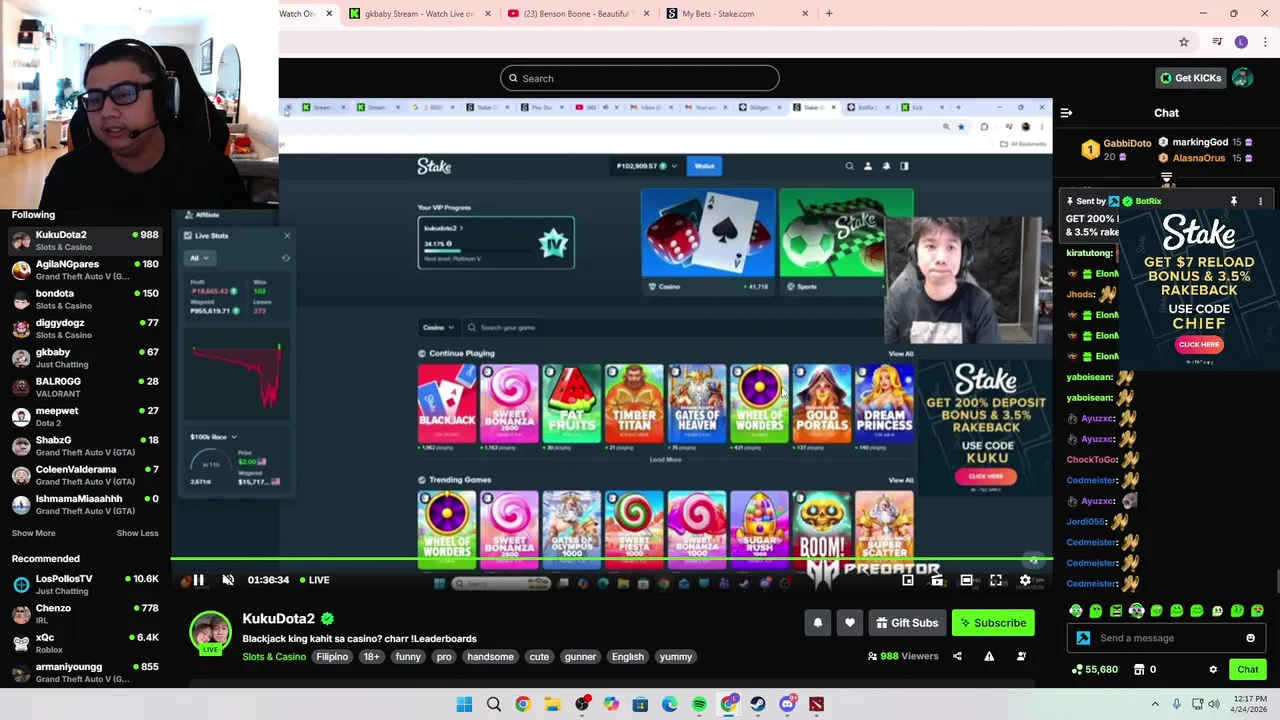Open the viewer list icon right of report
Screen dimensions: 1280x720
point(1021,656)
